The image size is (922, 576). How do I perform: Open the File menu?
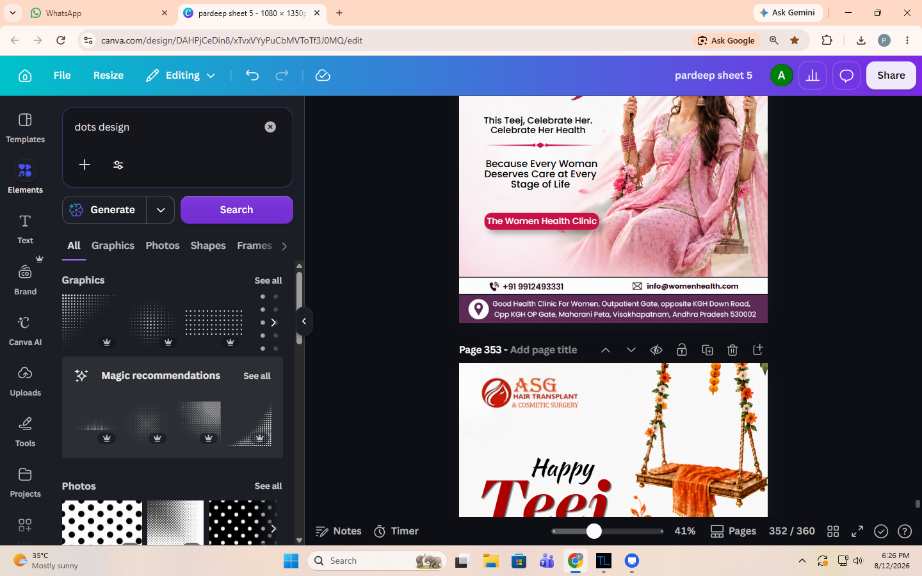point(62,75)
